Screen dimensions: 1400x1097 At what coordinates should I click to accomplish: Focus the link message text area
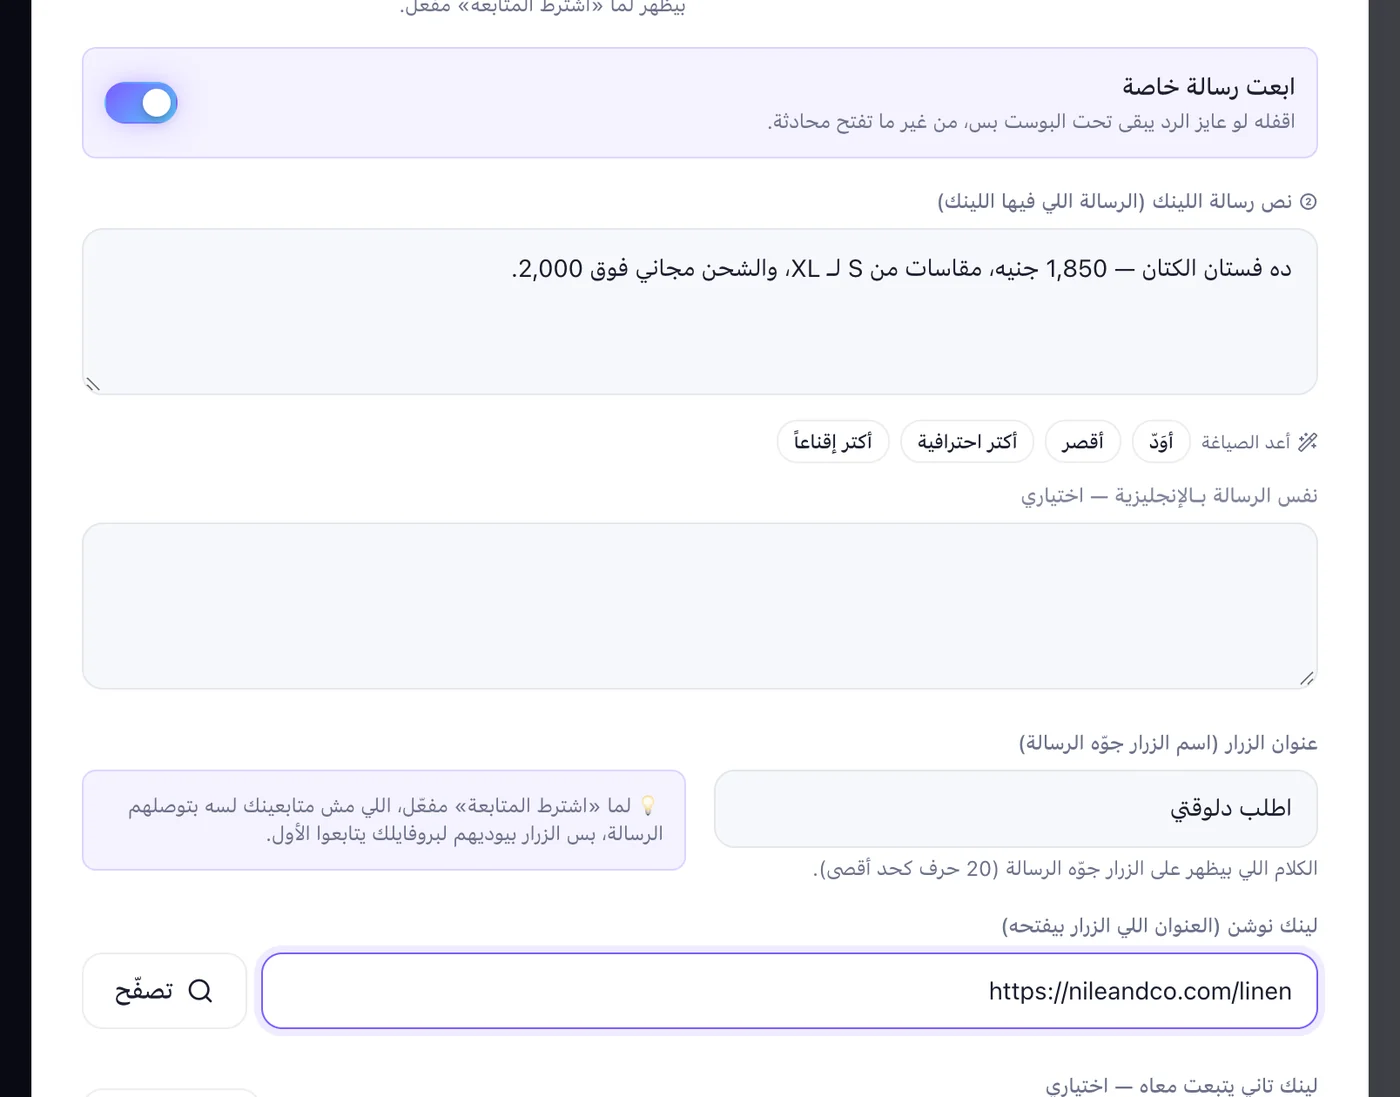[x=700, y=312]
